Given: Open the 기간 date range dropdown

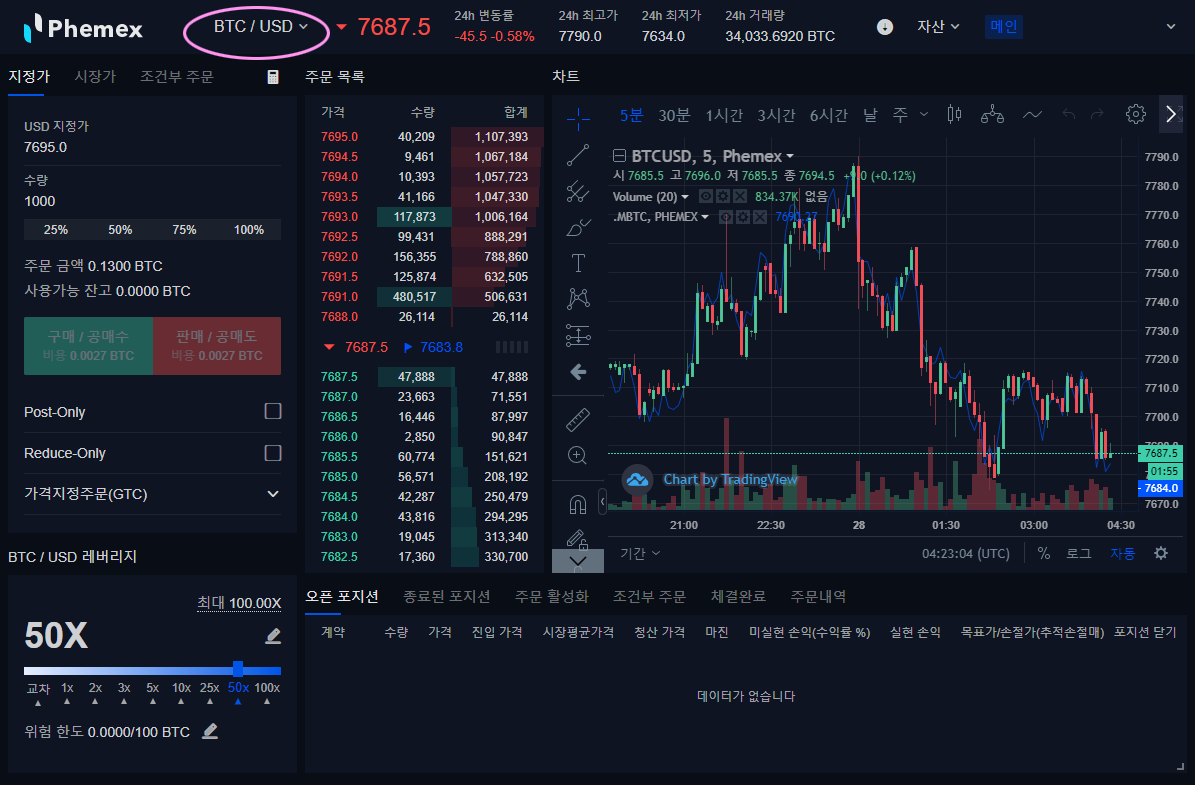Looking at the screenshot, I should 640,553.
